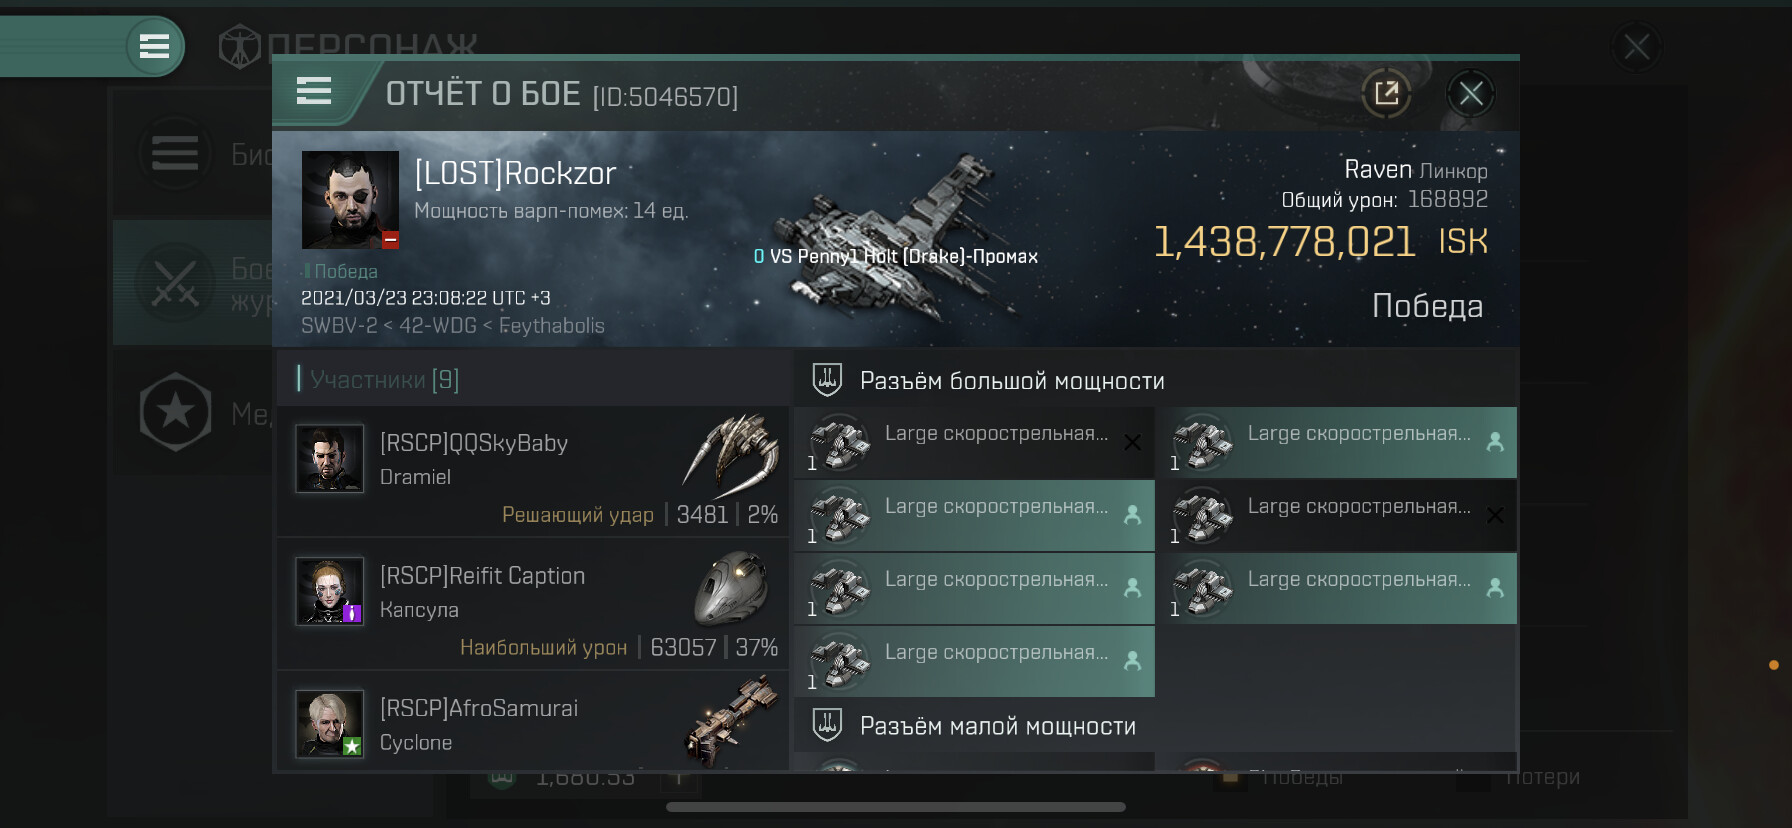Select first destroyed Large скорострельная module
Viewport: 1792px width, 828px height.
tap(974, 443)
